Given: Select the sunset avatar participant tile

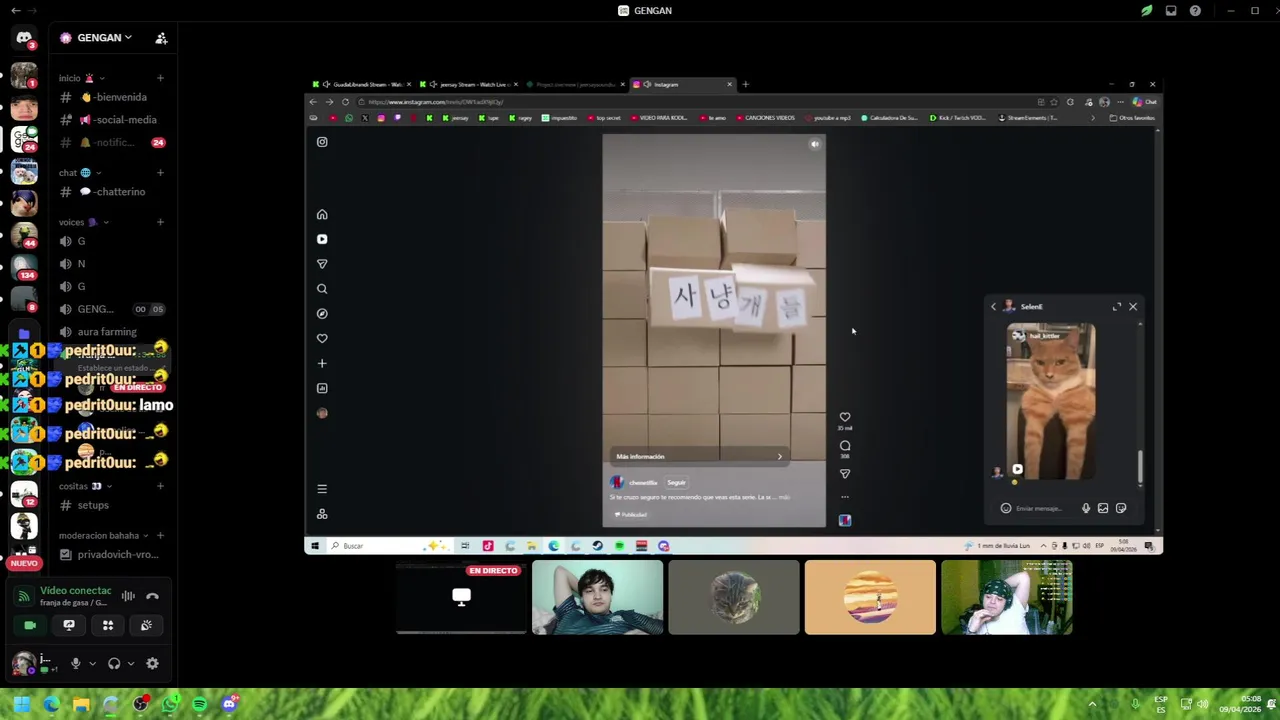Looking at the screenshot, I should click(x=870, y=597).
